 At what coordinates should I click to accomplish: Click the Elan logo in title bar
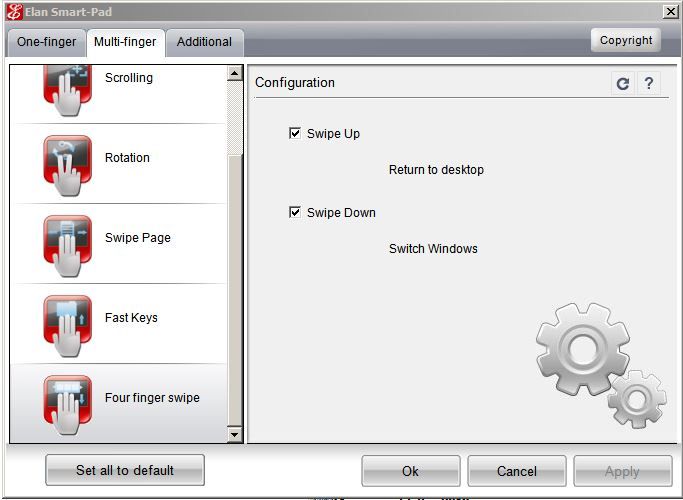(14, 12)
